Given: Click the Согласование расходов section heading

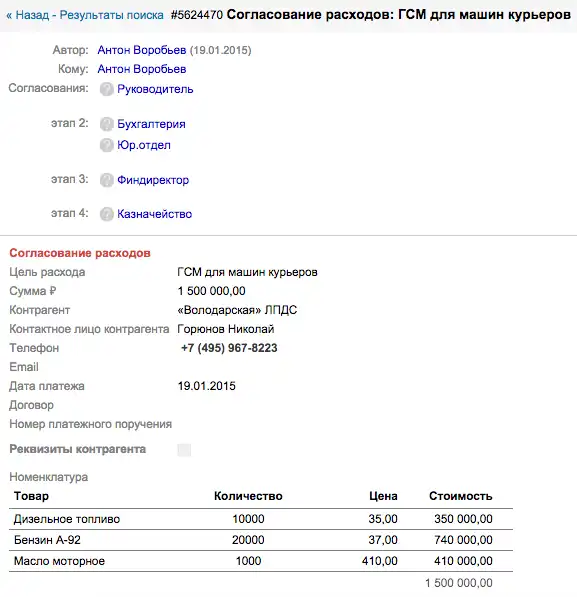Looking at the screenshot, I should coord(80,253).
